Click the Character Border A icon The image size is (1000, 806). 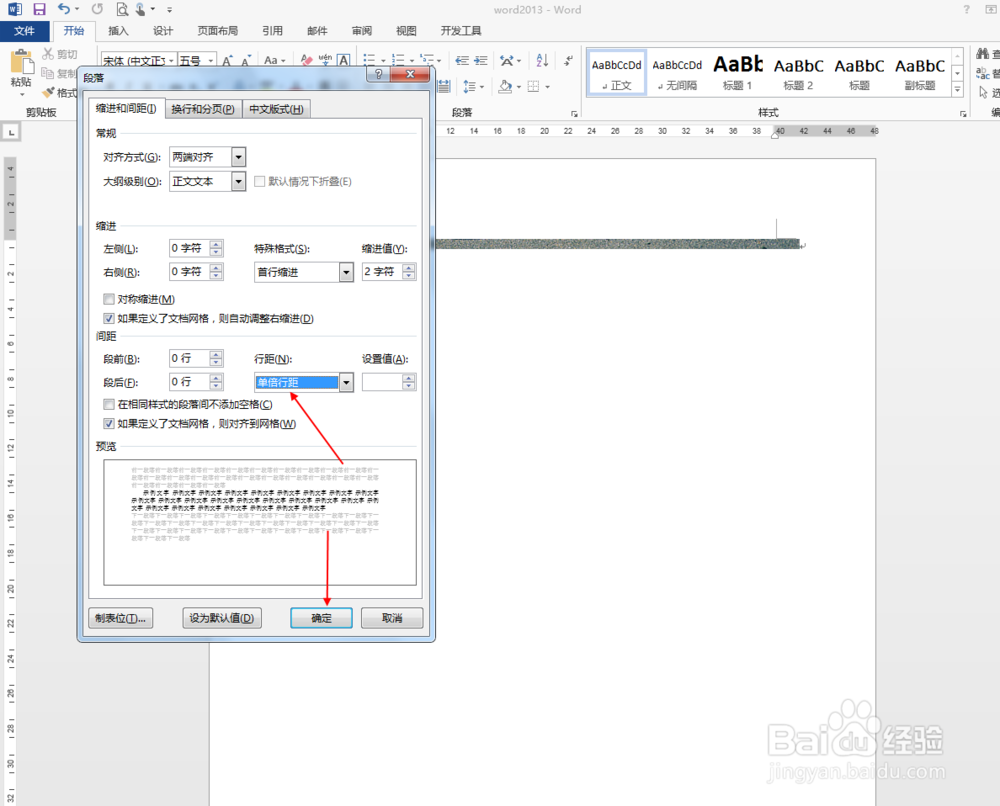tap(344, 60)
